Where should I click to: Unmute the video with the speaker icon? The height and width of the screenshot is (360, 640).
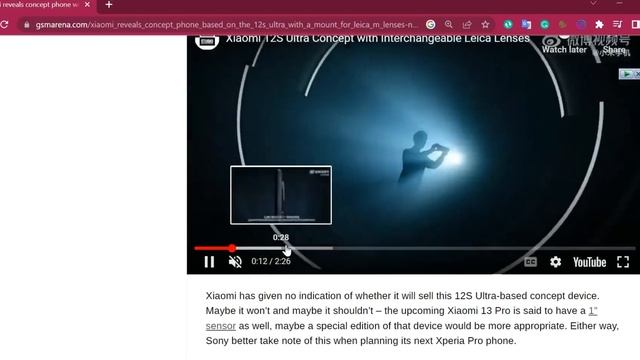point(235,262)
